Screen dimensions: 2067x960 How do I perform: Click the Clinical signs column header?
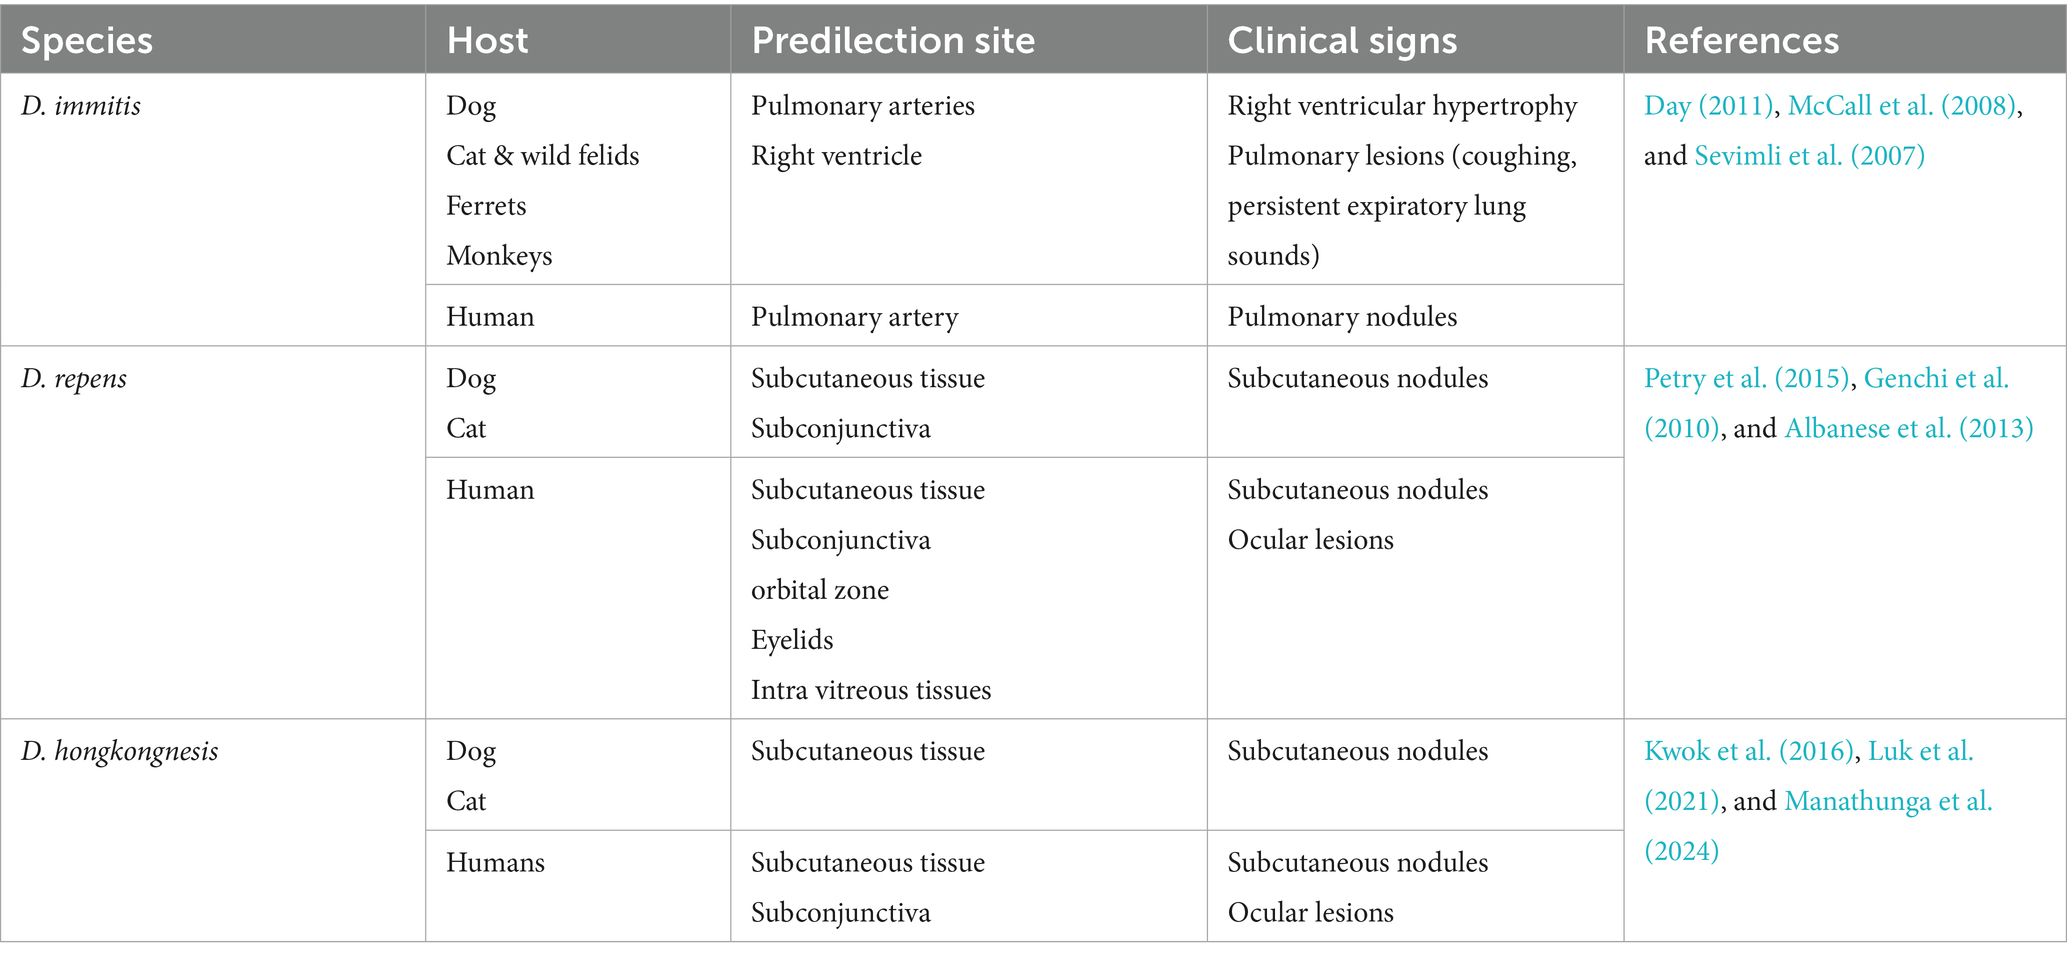pos(1342,40)
